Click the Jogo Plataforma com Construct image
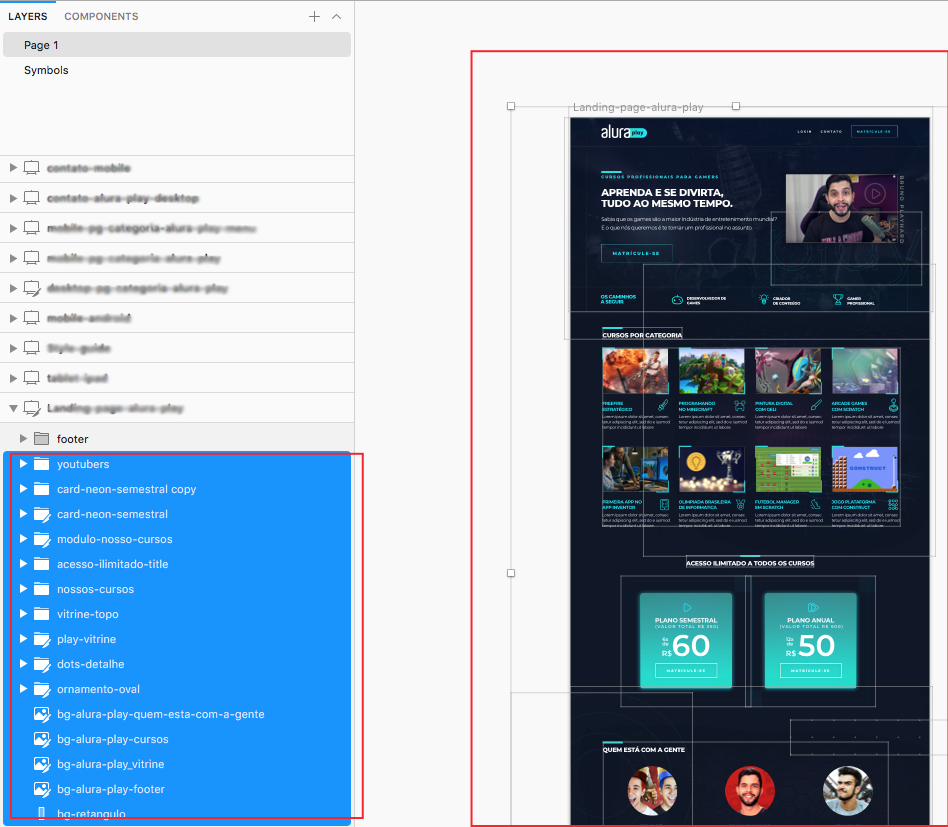The image size is (948, 827). pos(864,470)
